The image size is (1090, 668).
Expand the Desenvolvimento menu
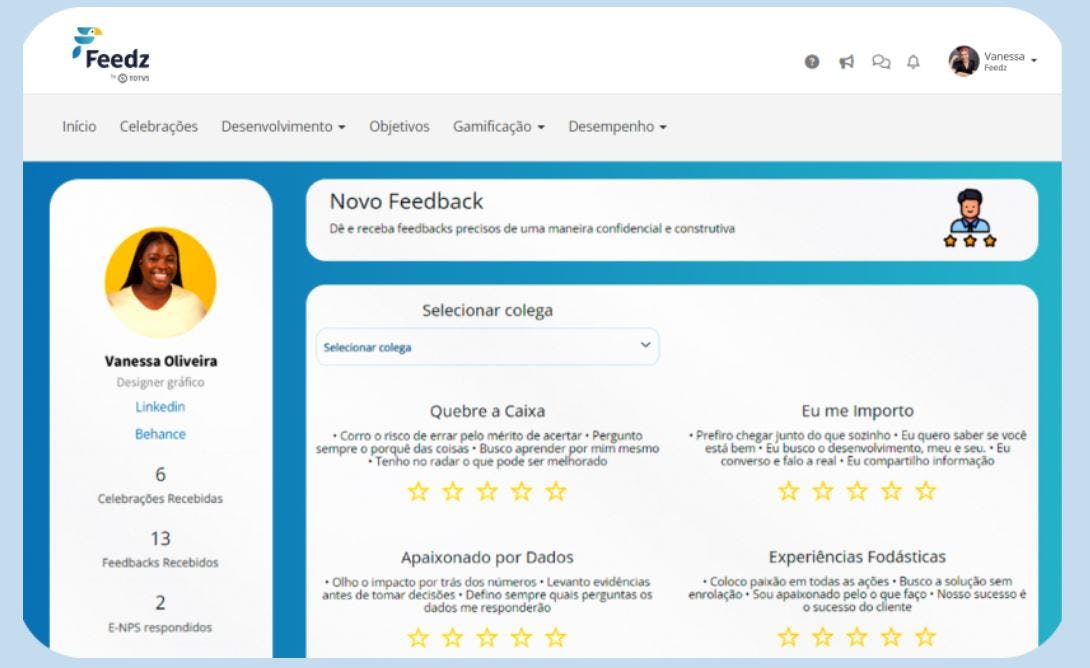283,127
